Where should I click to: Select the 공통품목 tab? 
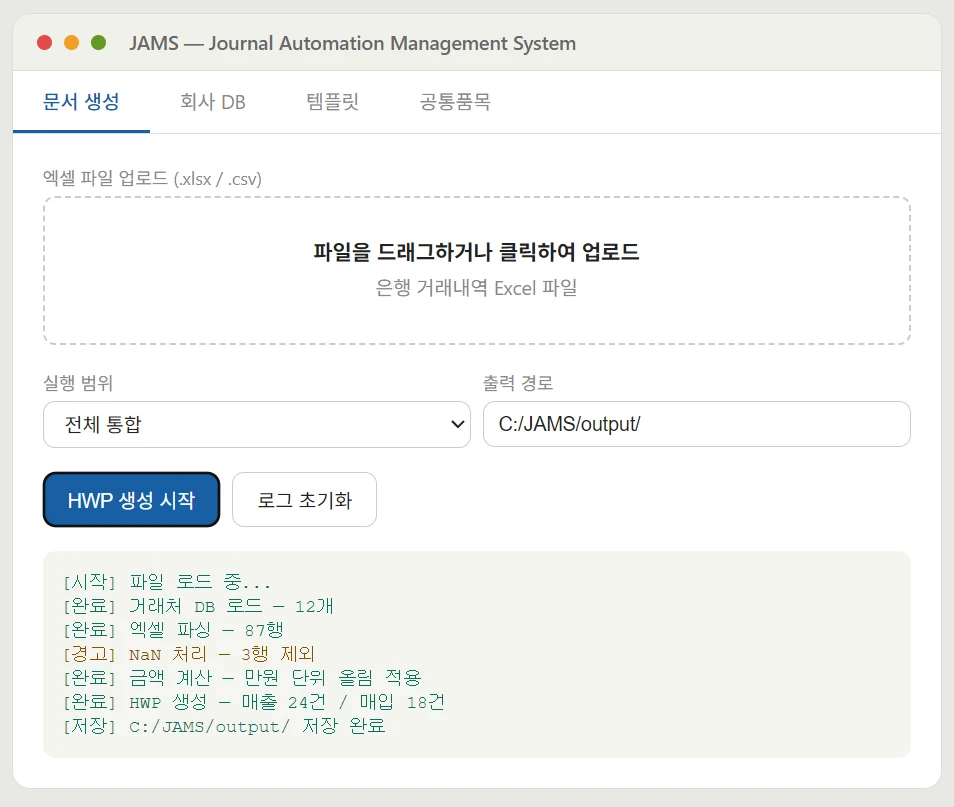[x=454, y=102]
